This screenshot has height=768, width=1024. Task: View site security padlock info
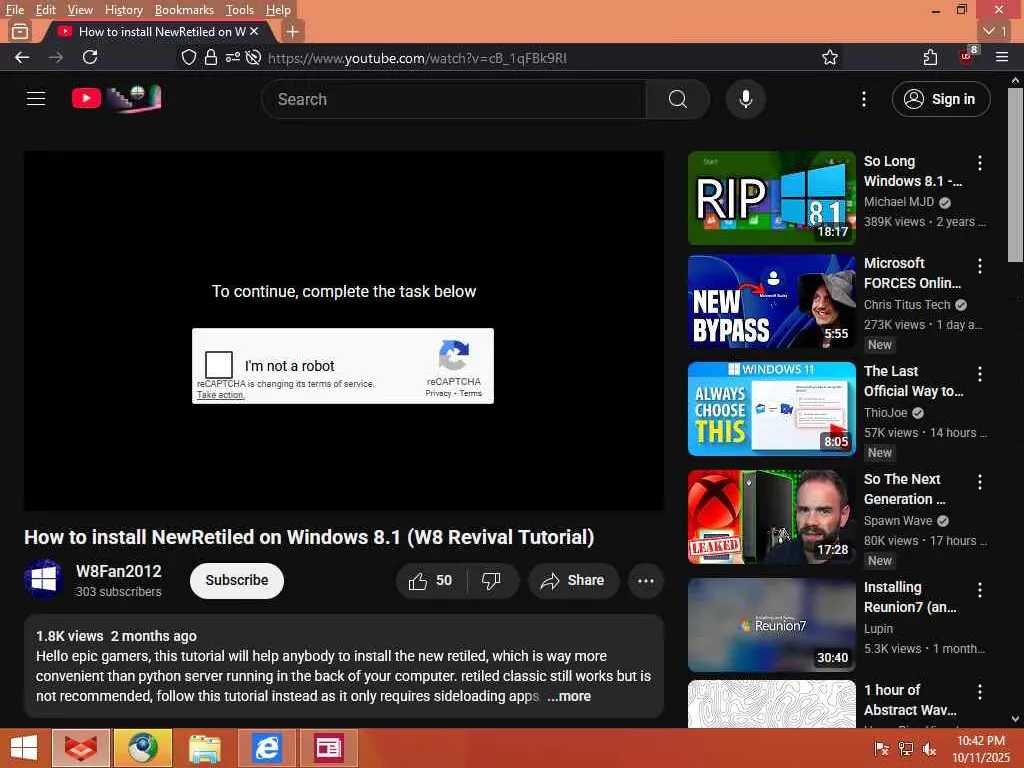point(210,57)
